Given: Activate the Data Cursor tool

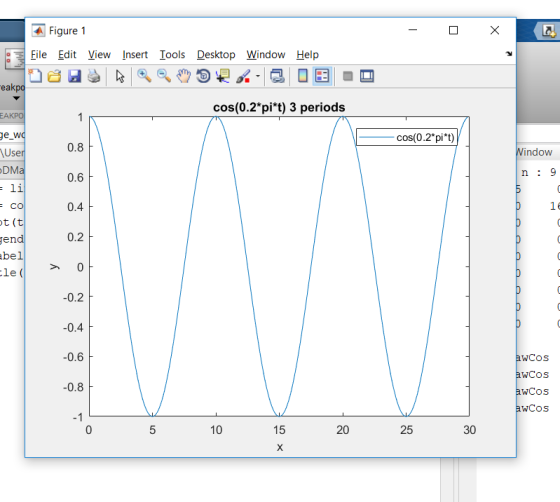Looking at the screenshot, I should click(x=223, y=76).
